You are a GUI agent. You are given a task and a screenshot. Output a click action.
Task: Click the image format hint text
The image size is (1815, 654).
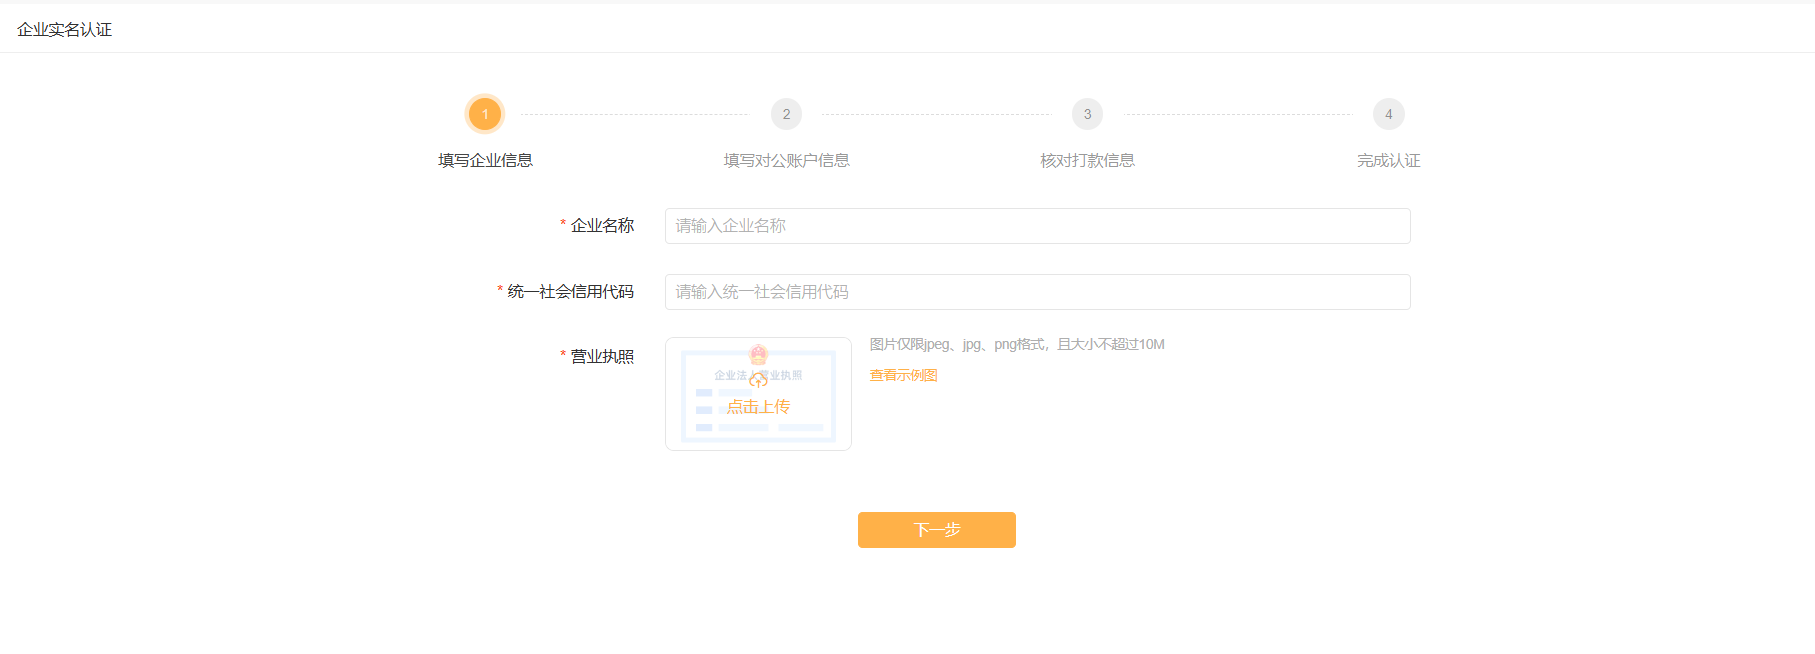[x=1017, y=345]
